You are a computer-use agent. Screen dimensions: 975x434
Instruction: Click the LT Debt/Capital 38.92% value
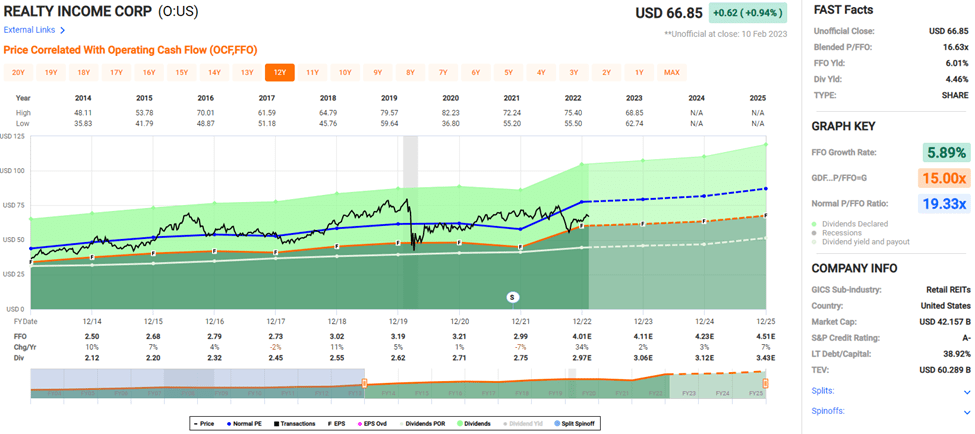pyautogui.click(x=957, y=354)
